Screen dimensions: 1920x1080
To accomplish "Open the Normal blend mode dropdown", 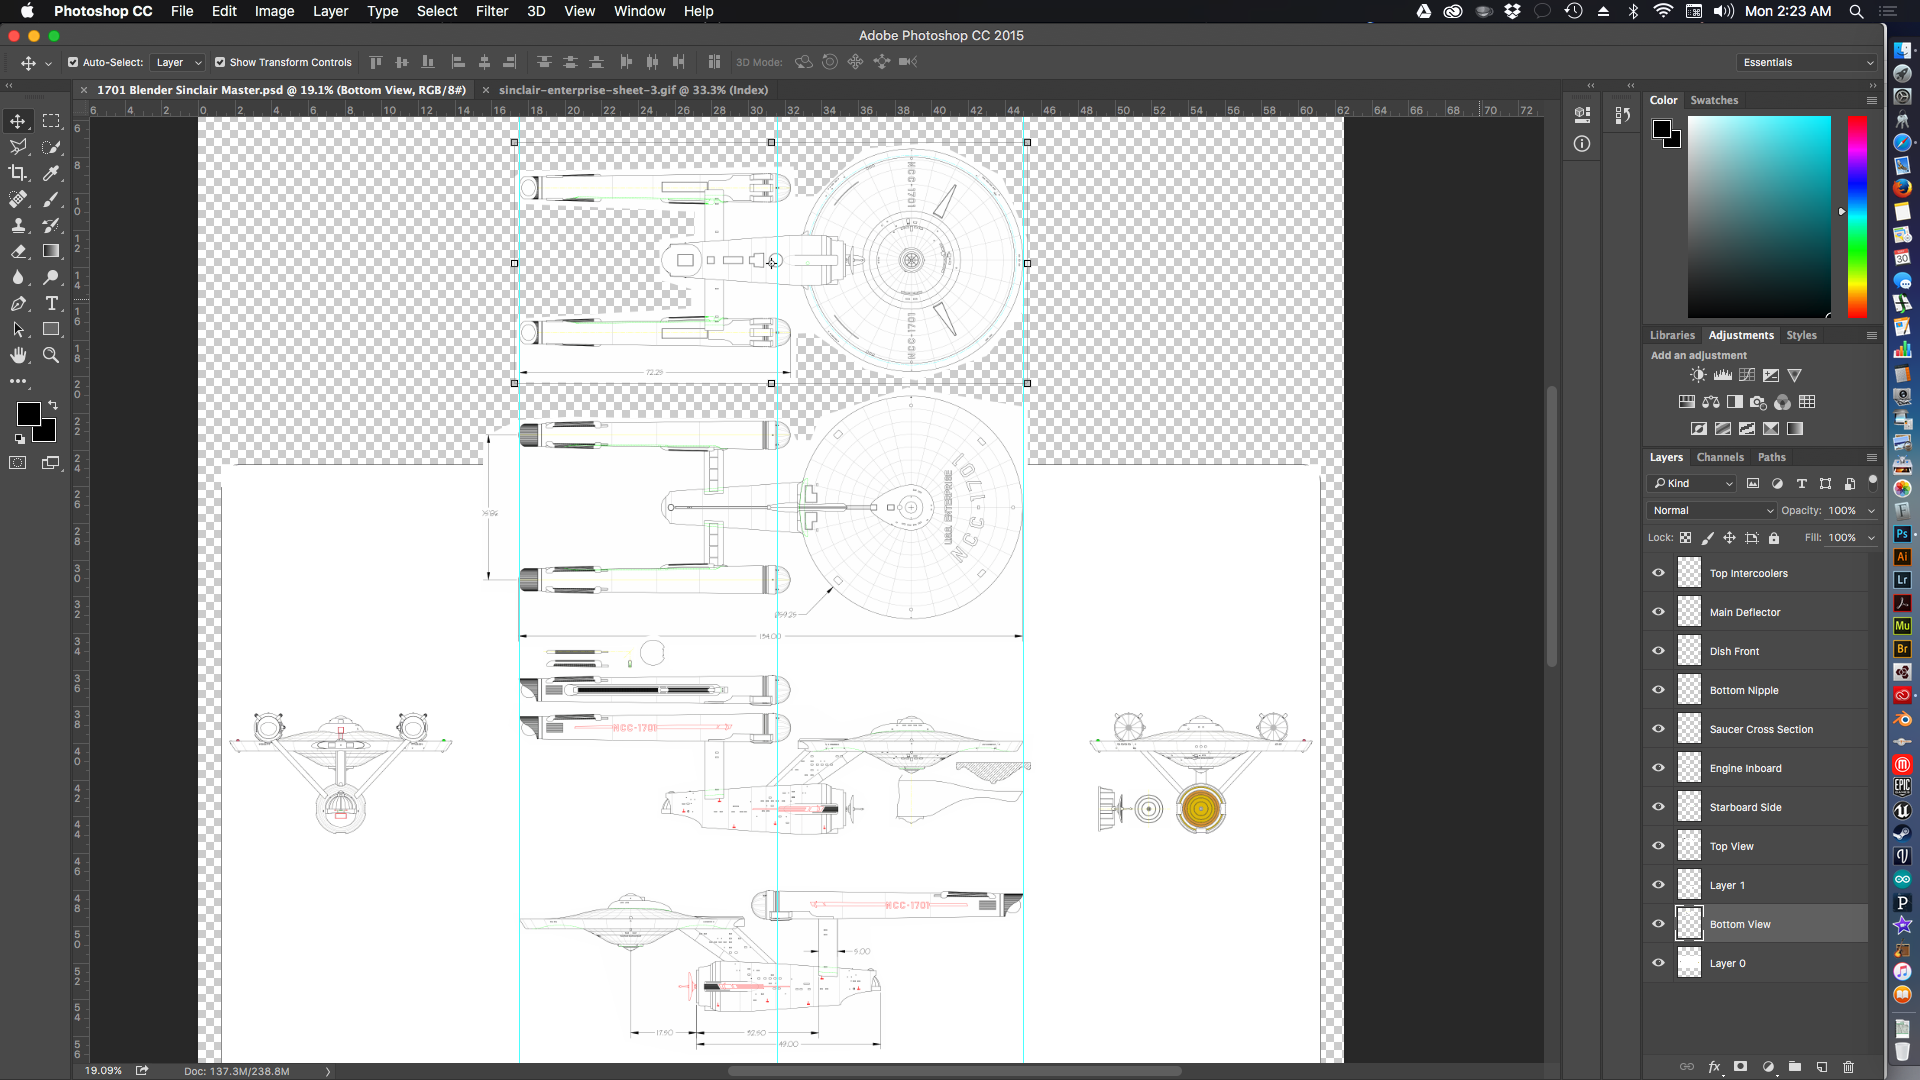I will coord(1712,510).
